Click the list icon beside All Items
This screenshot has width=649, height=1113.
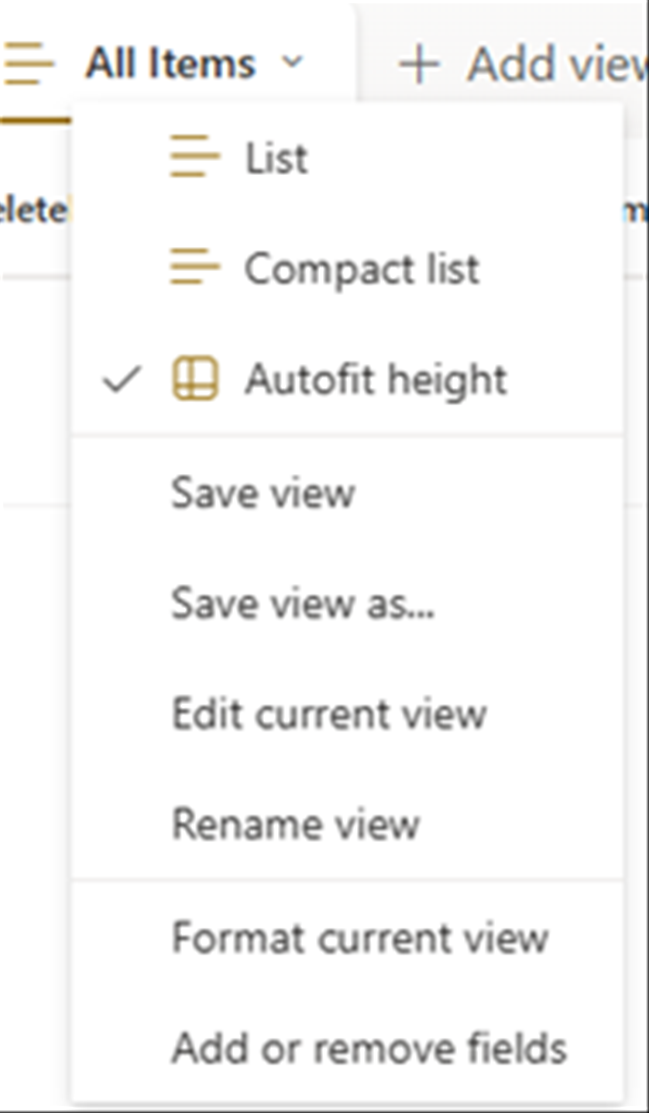(27, 63)
